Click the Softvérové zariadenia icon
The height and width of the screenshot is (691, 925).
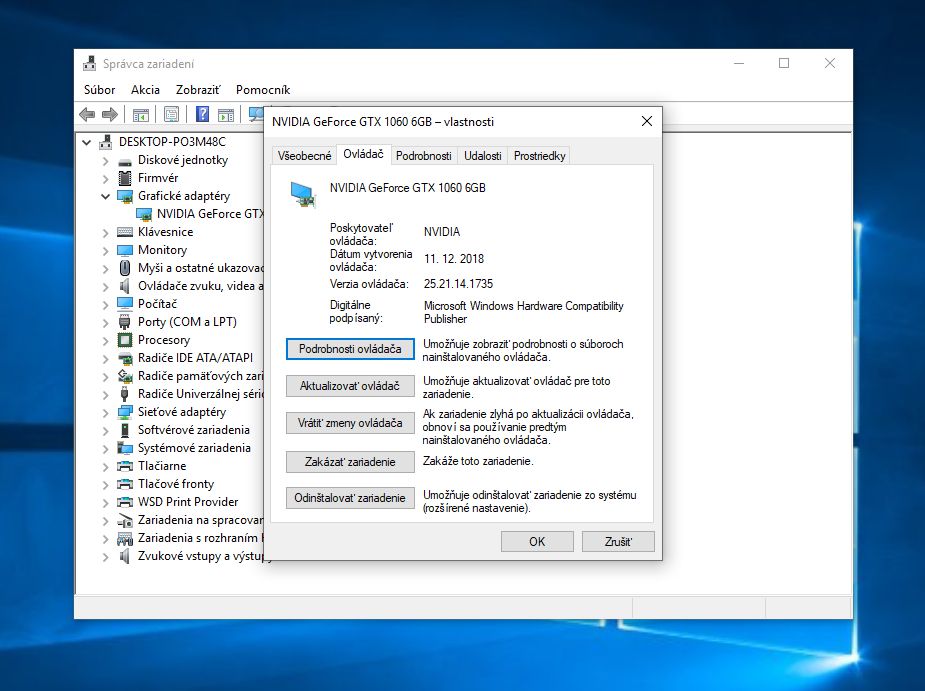124,430
